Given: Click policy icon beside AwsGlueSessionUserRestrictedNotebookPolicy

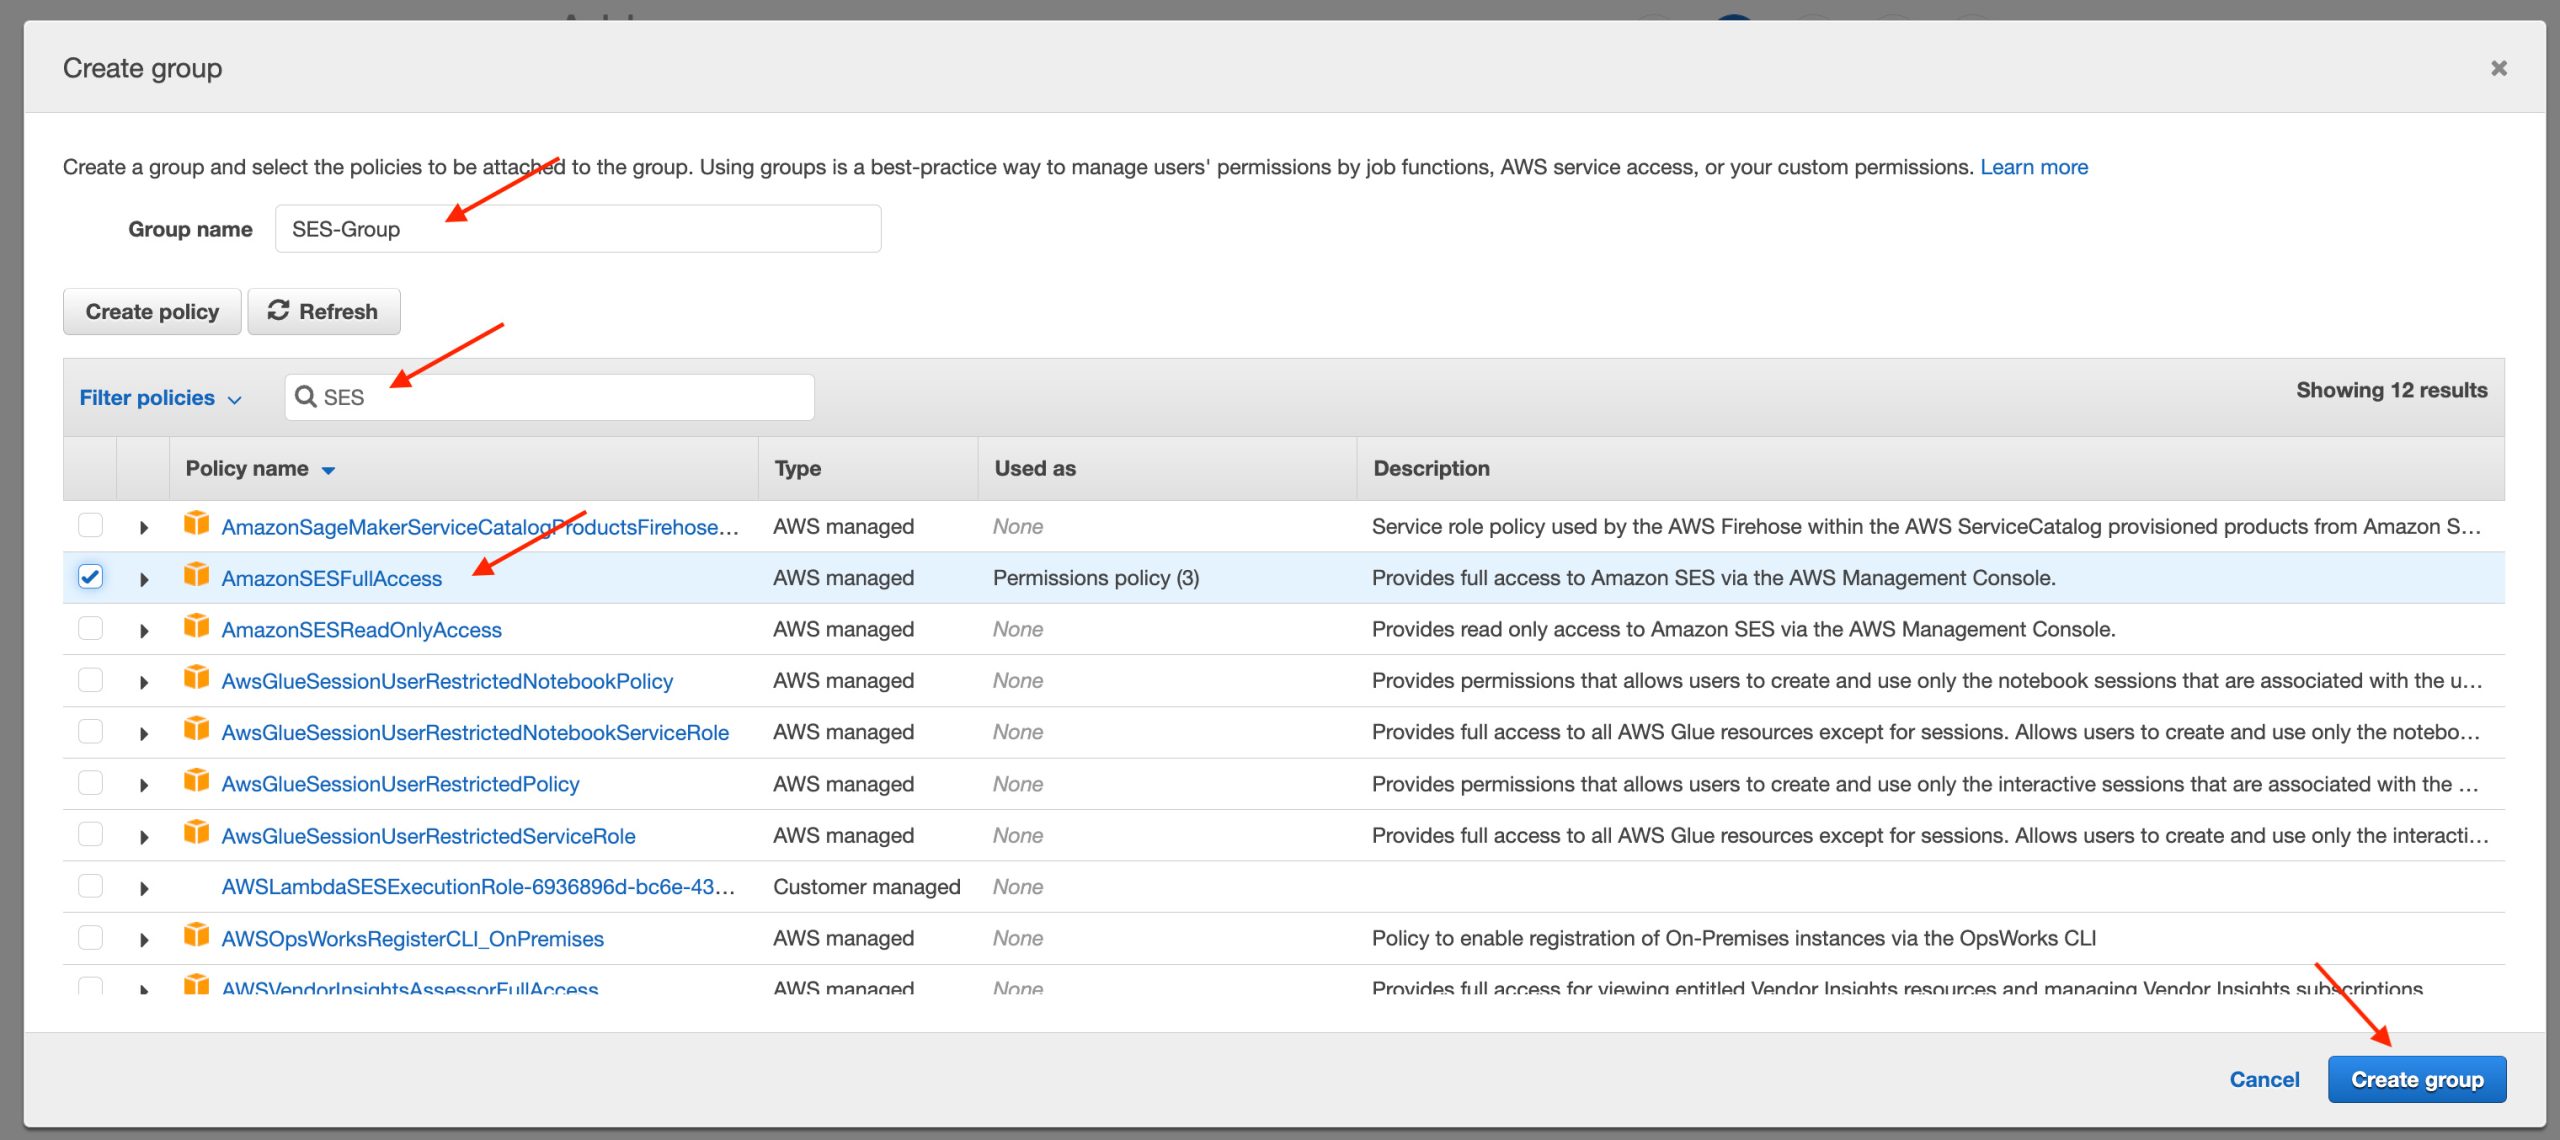Looking at the screenshot, I should [x=197, y=678].
